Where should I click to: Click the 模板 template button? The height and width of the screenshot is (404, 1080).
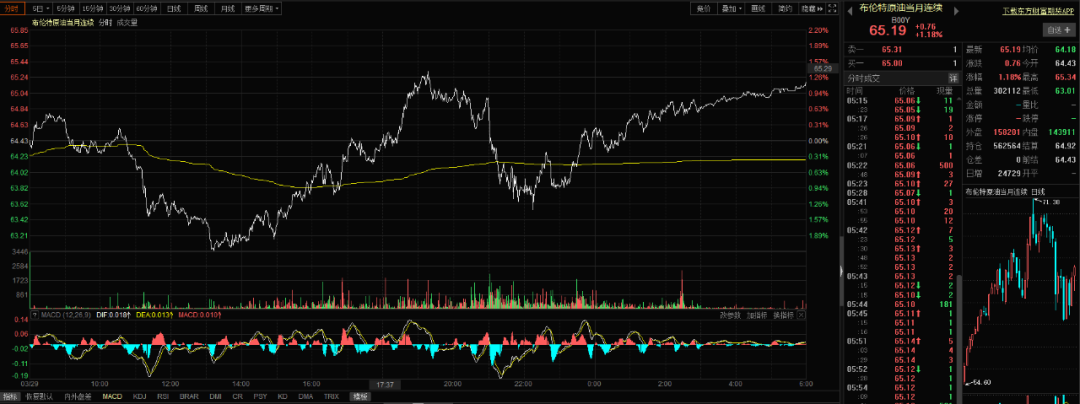click(359, 396)
